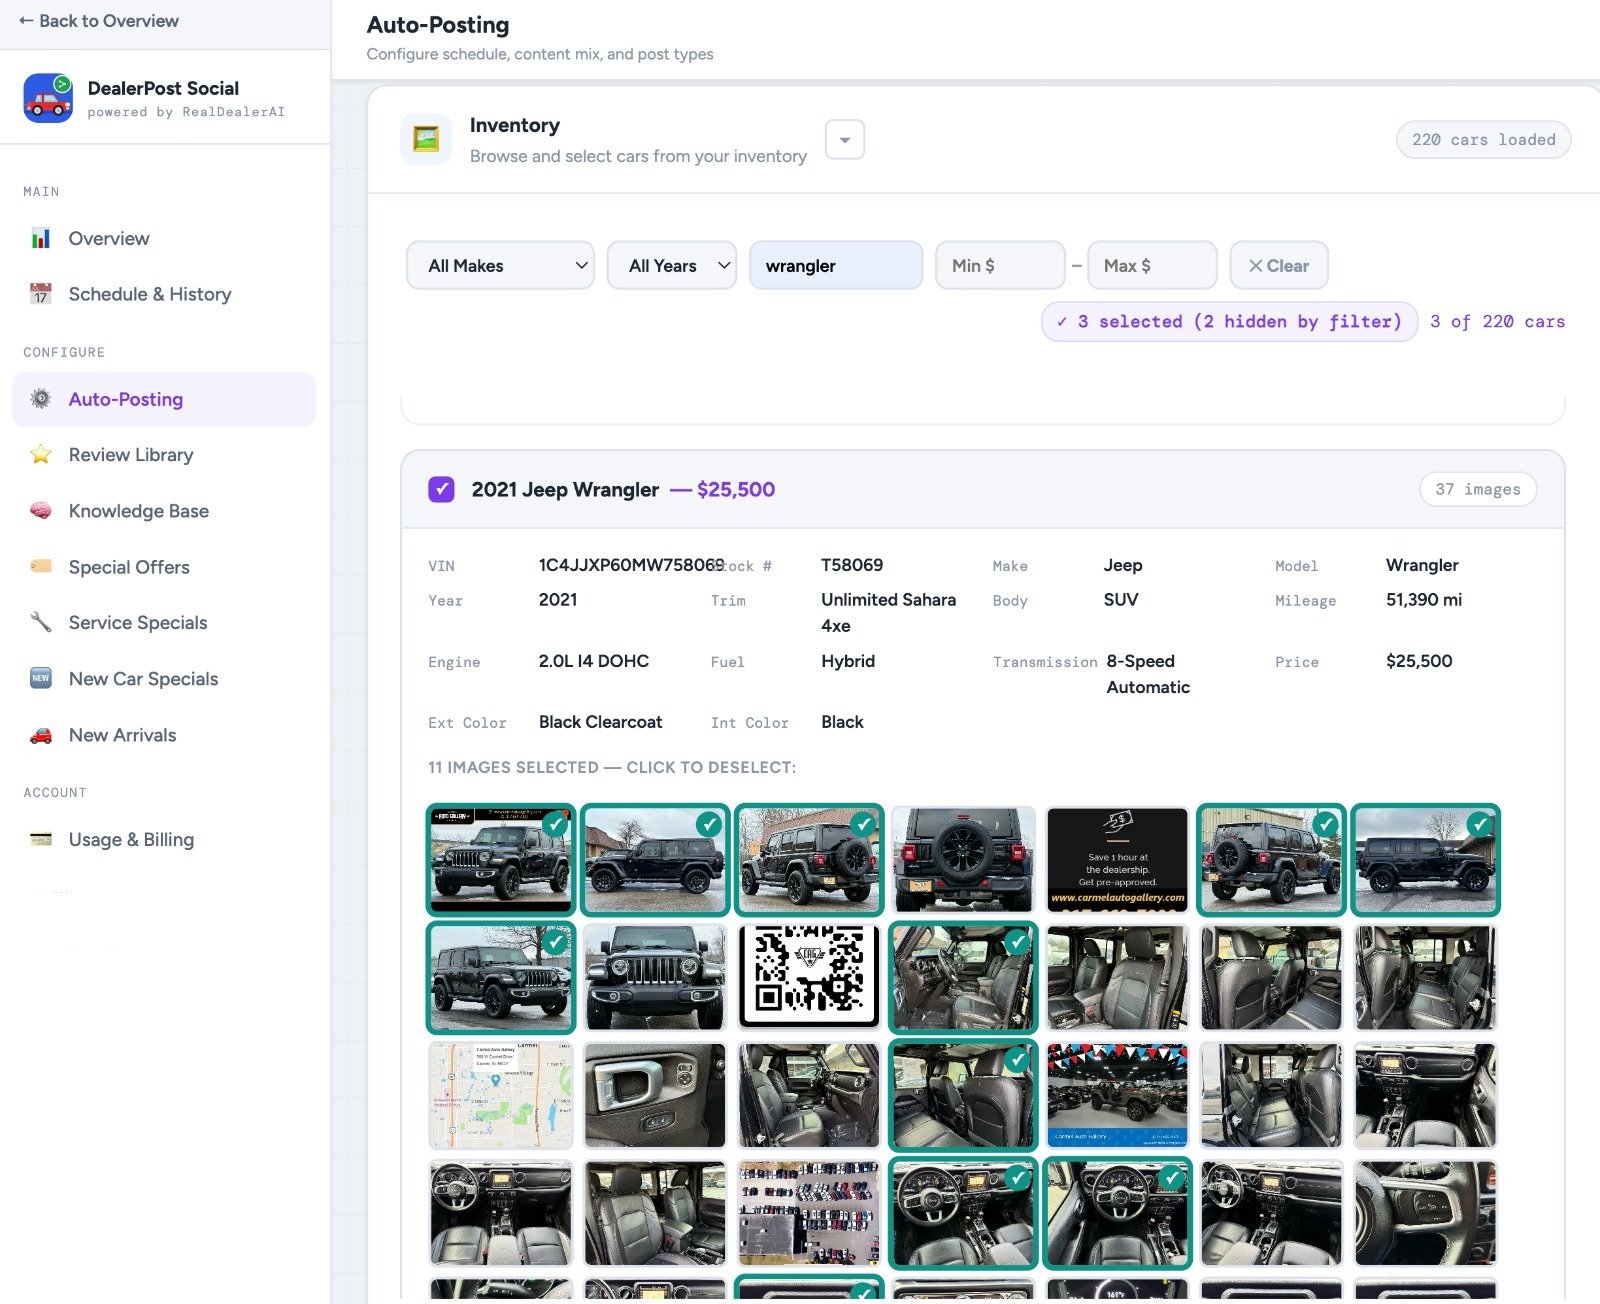This screenshot has height=1304, width=1600.
Task: Click the Knowledge Base brain icon
Action: tap(41, 511)
